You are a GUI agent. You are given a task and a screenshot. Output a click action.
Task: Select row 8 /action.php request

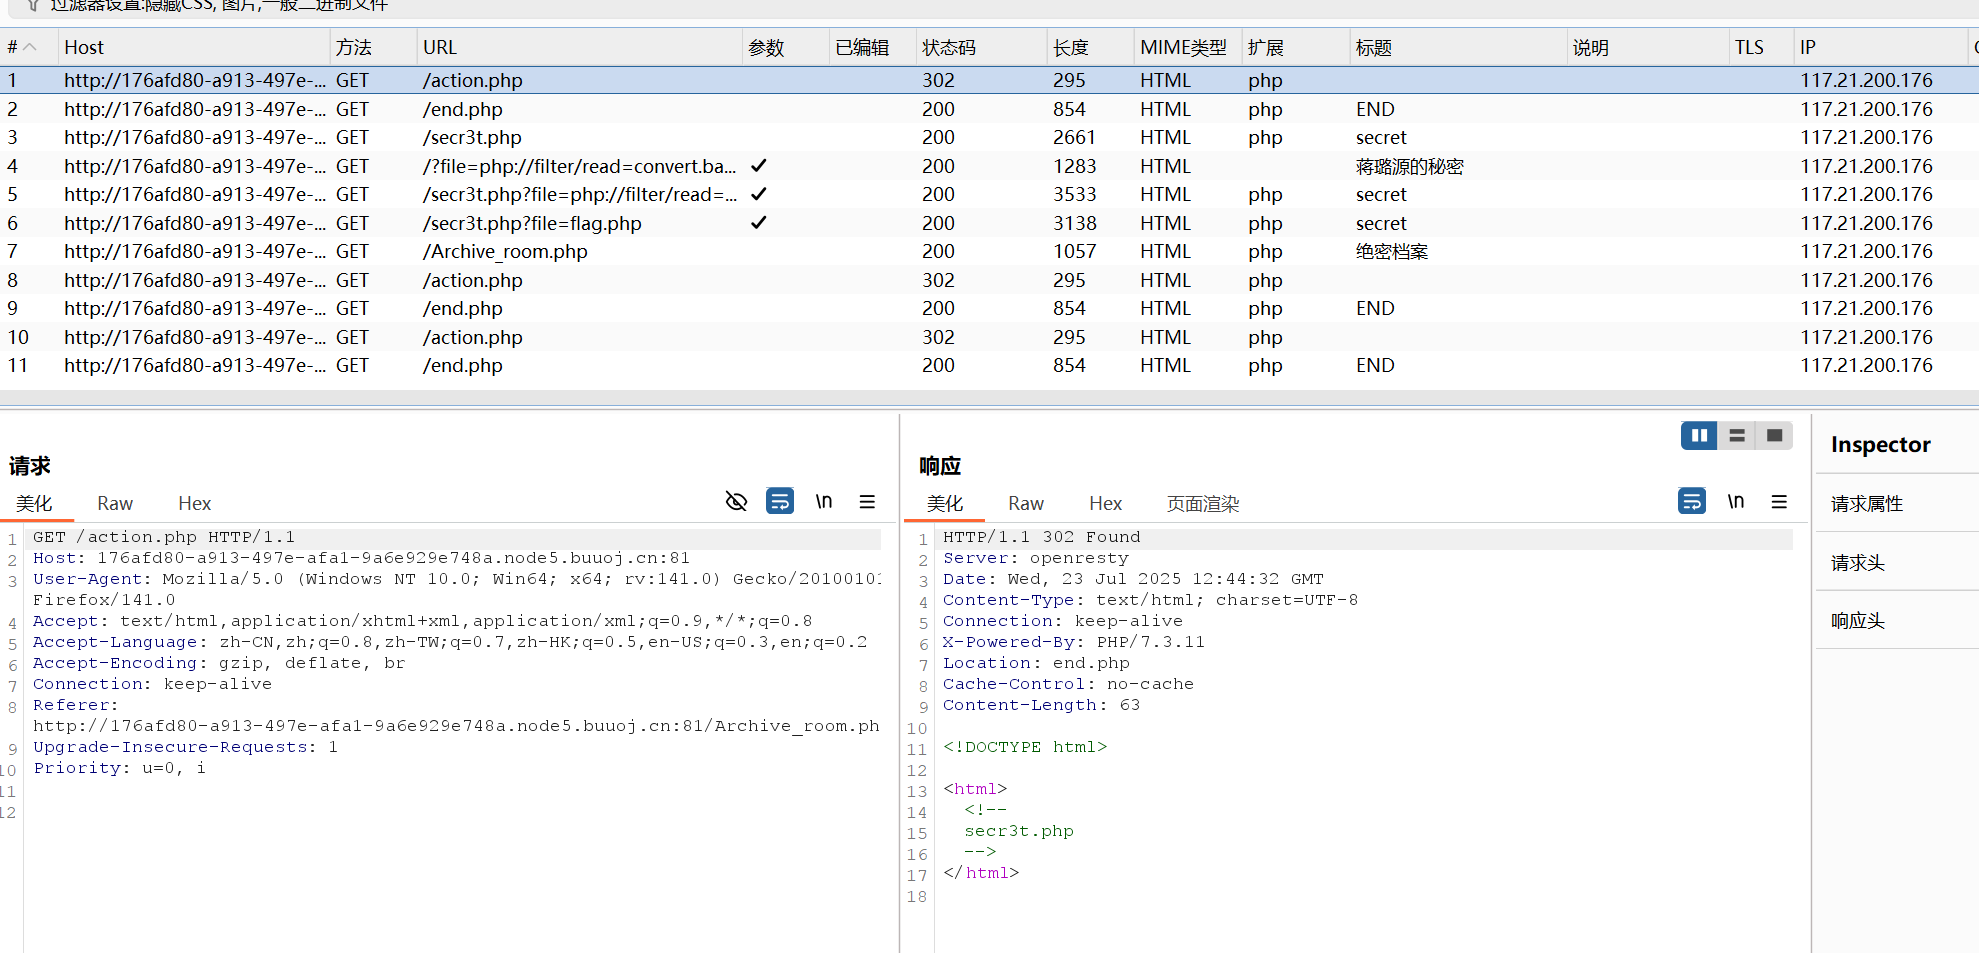989,280
